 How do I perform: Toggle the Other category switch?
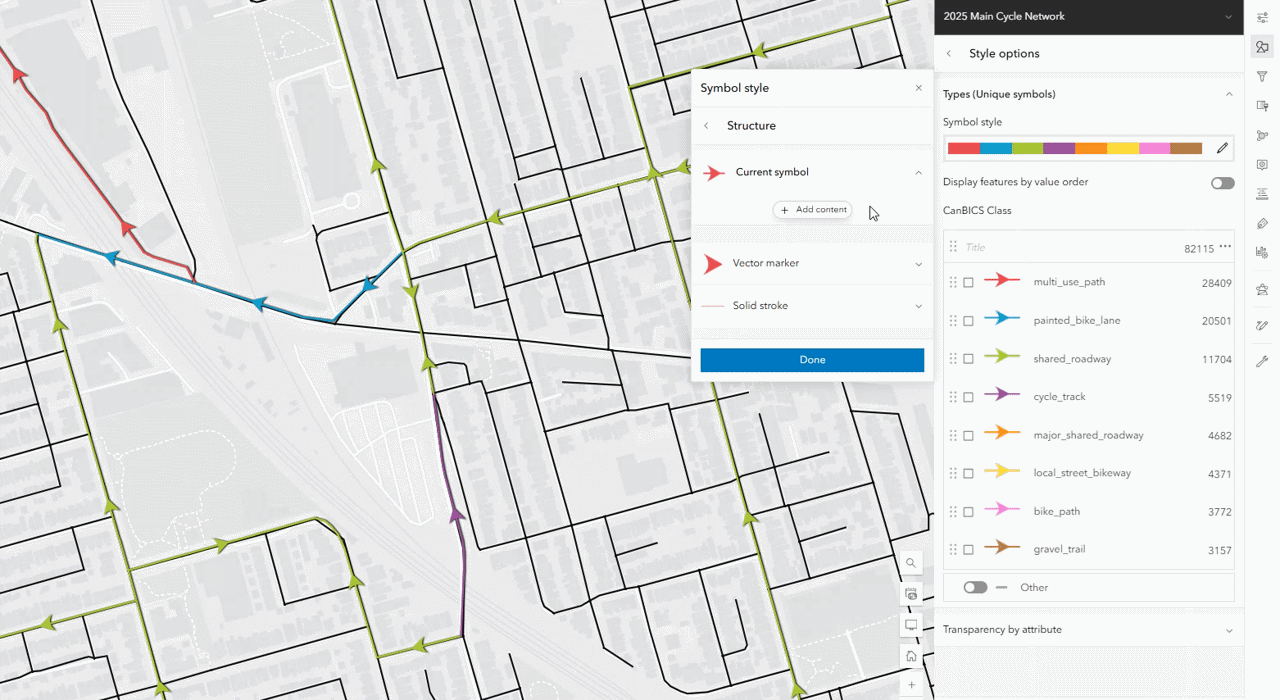click(x=975, y=588)
